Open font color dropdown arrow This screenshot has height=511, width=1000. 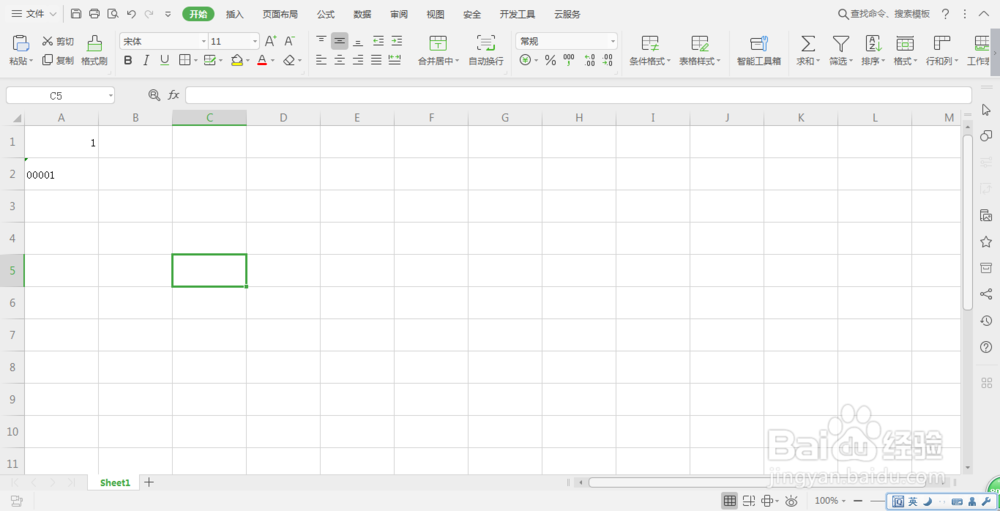coord(272,61)
